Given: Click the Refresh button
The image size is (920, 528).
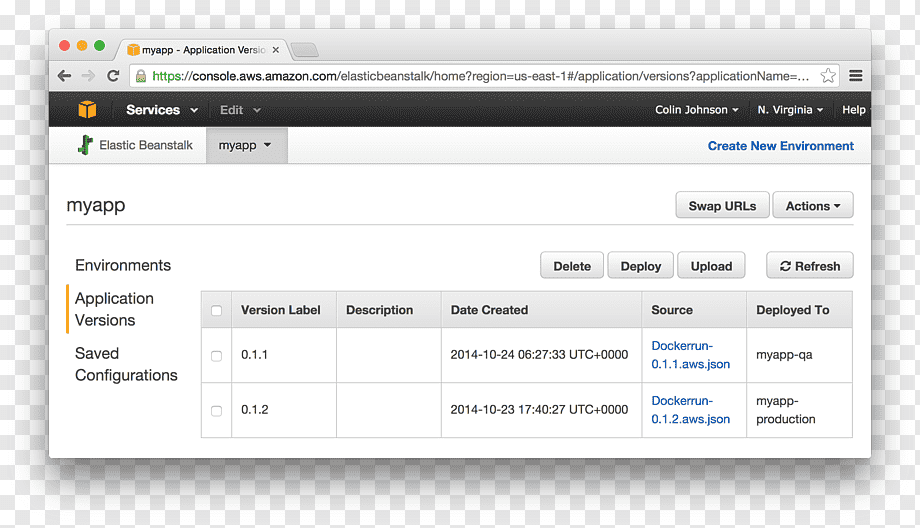Looking at the screenshot, I should [810, 266].
